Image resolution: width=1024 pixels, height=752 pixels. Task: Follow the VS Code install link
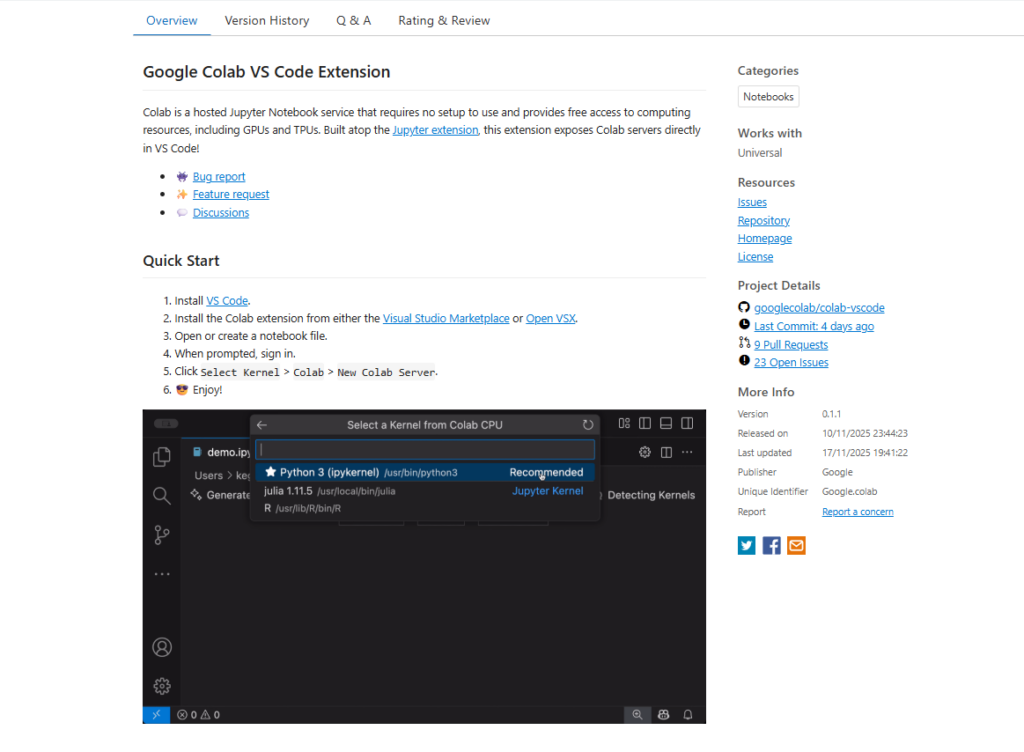(x=227, y=300)
